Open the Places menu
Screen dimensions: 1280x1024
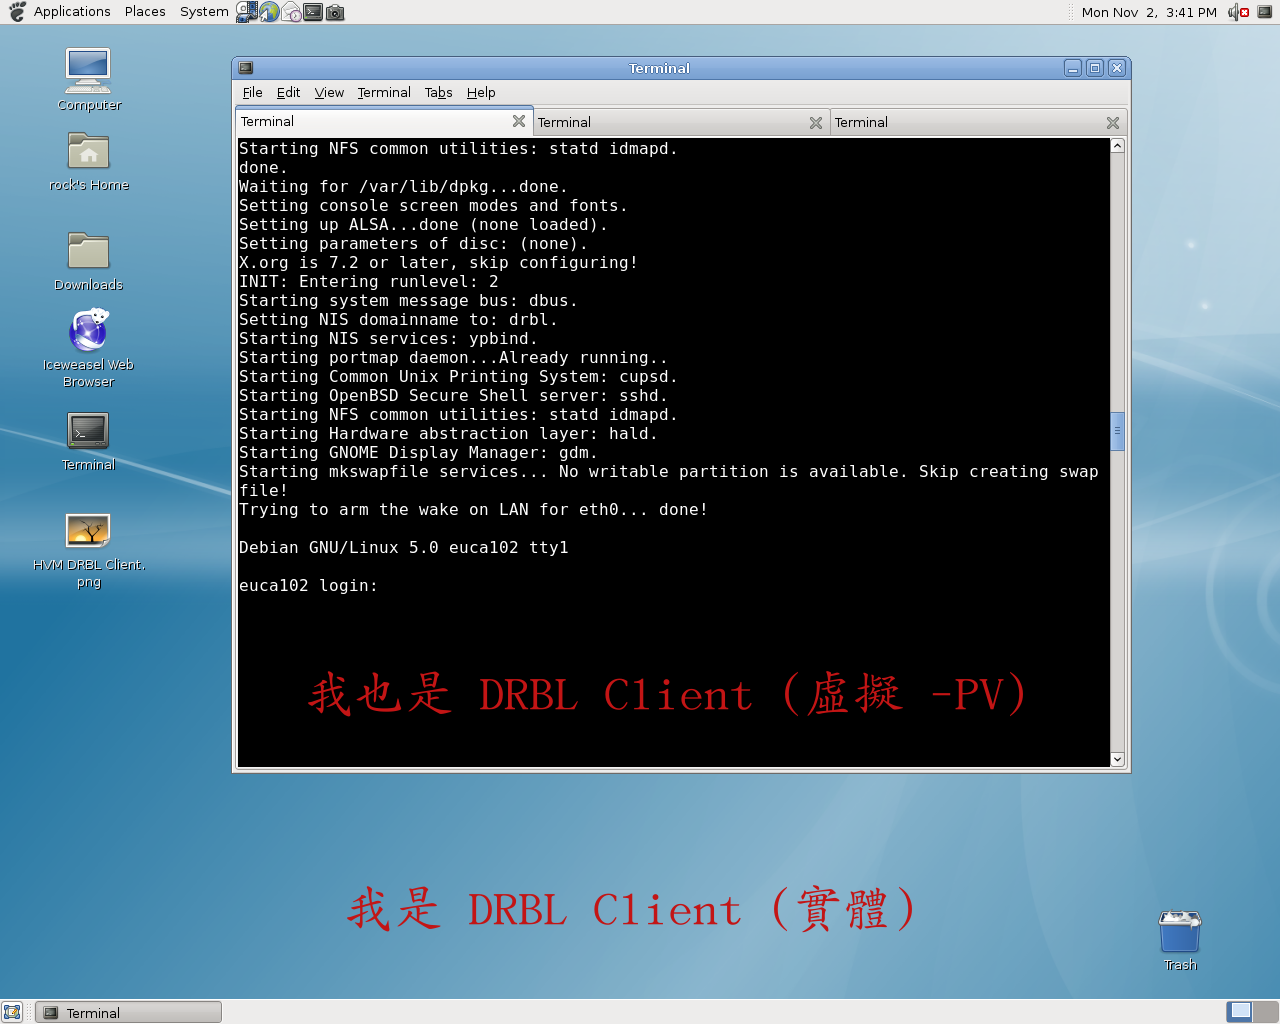[145, 12]
